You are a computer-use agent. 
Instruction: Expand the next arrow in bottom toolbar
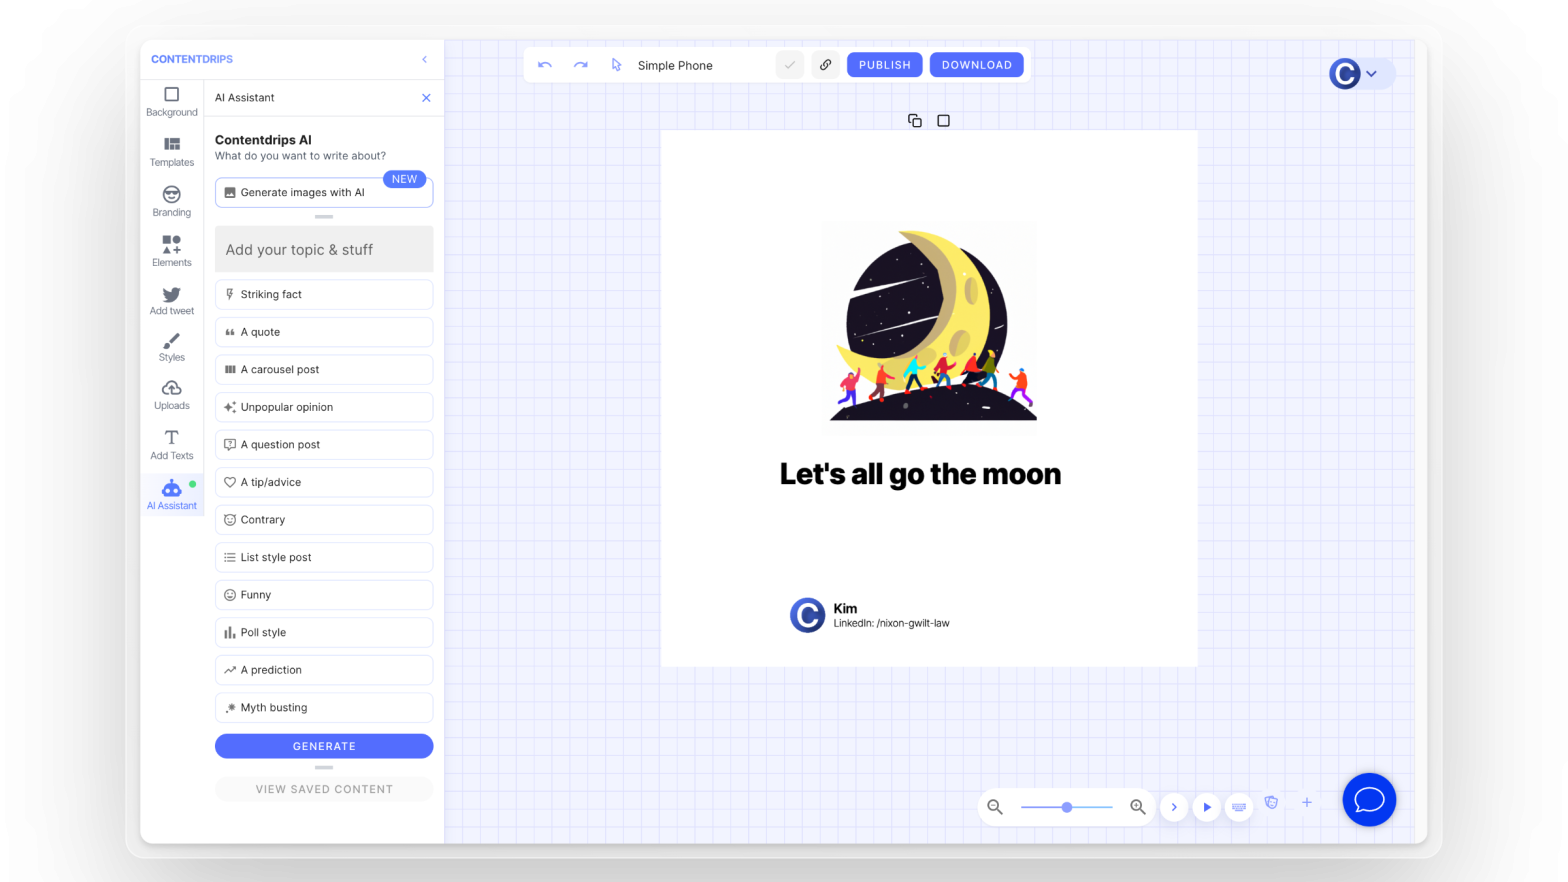point(1174,807)
